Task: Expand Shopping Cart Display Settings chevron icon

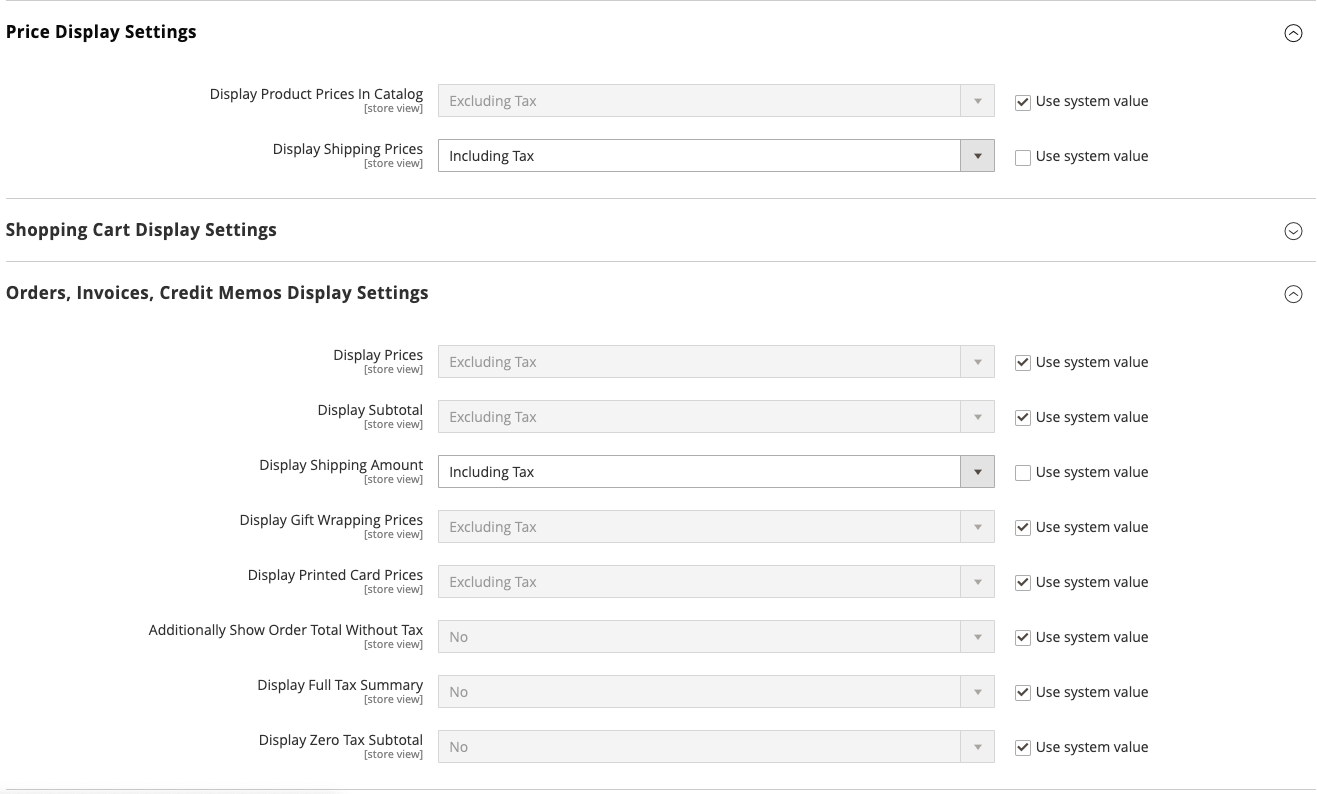Action: 1293,231
